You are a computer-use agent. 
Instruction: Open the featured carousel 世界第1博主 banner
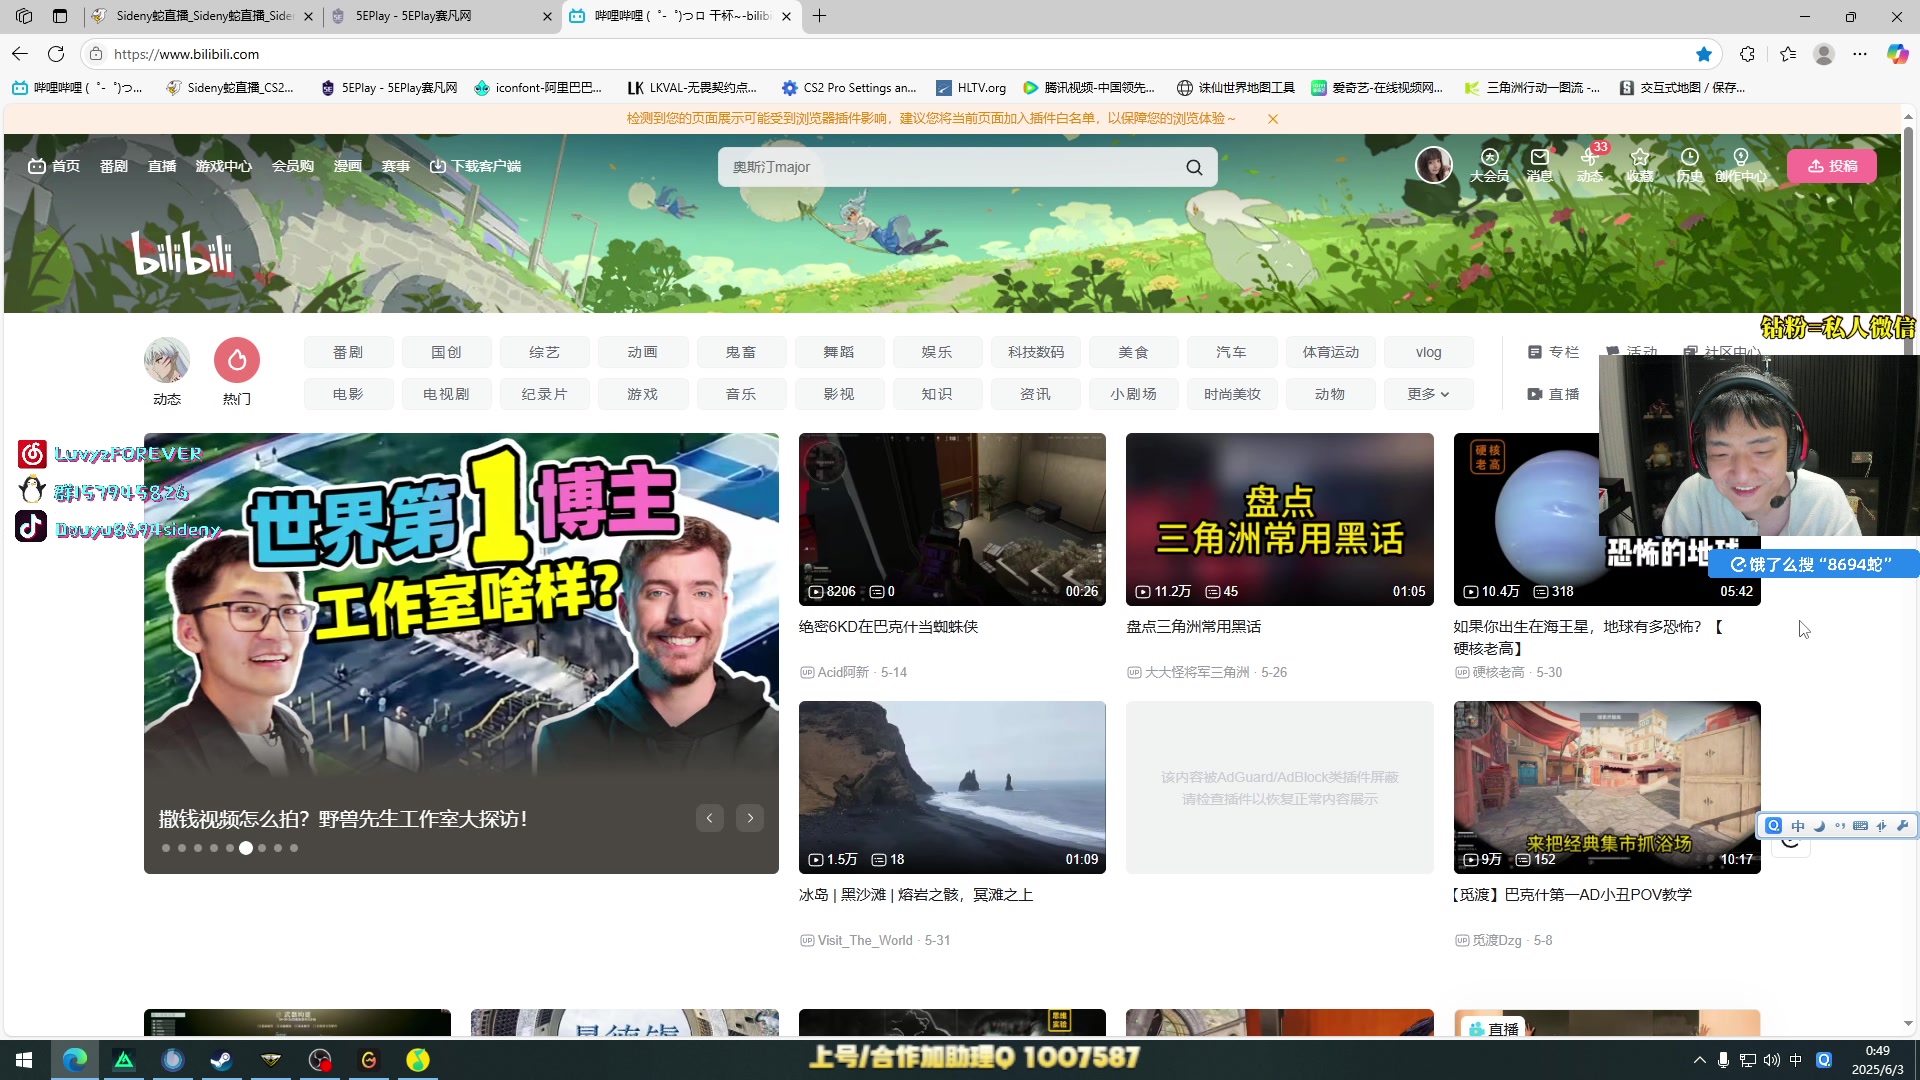tap(461, 653)
